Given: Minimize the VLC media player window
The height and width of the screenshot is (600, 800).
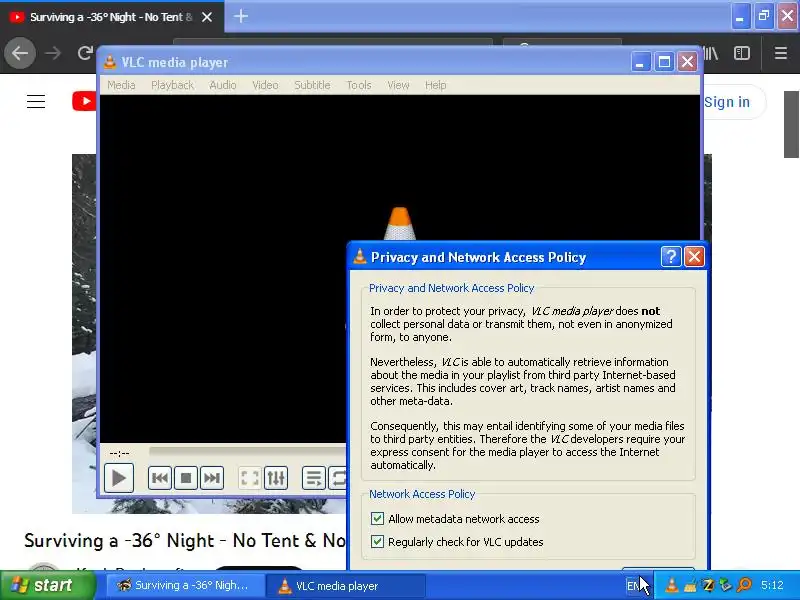Looking at the screenshot, I should tap(640, 62).
